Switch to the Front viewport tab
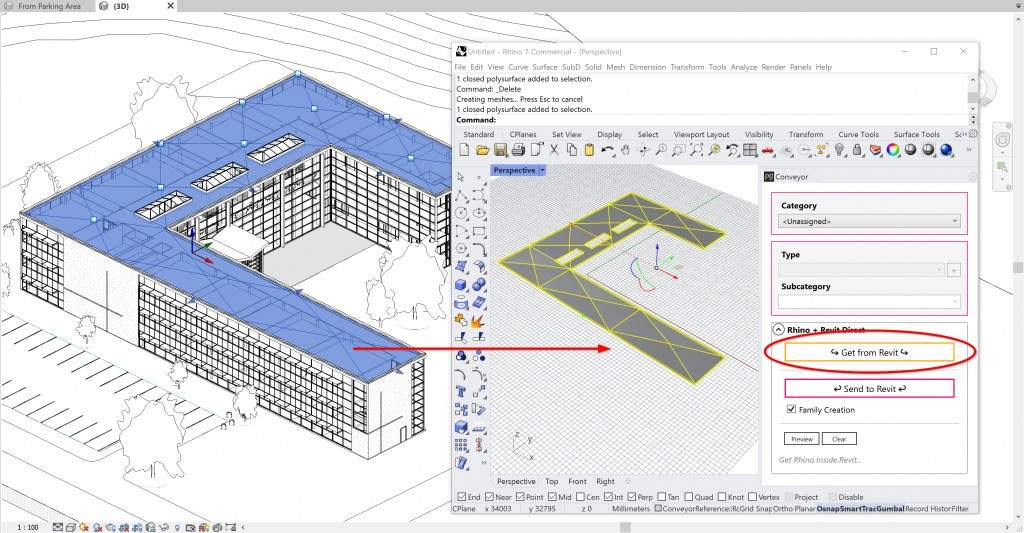 (x=577, y=481)
